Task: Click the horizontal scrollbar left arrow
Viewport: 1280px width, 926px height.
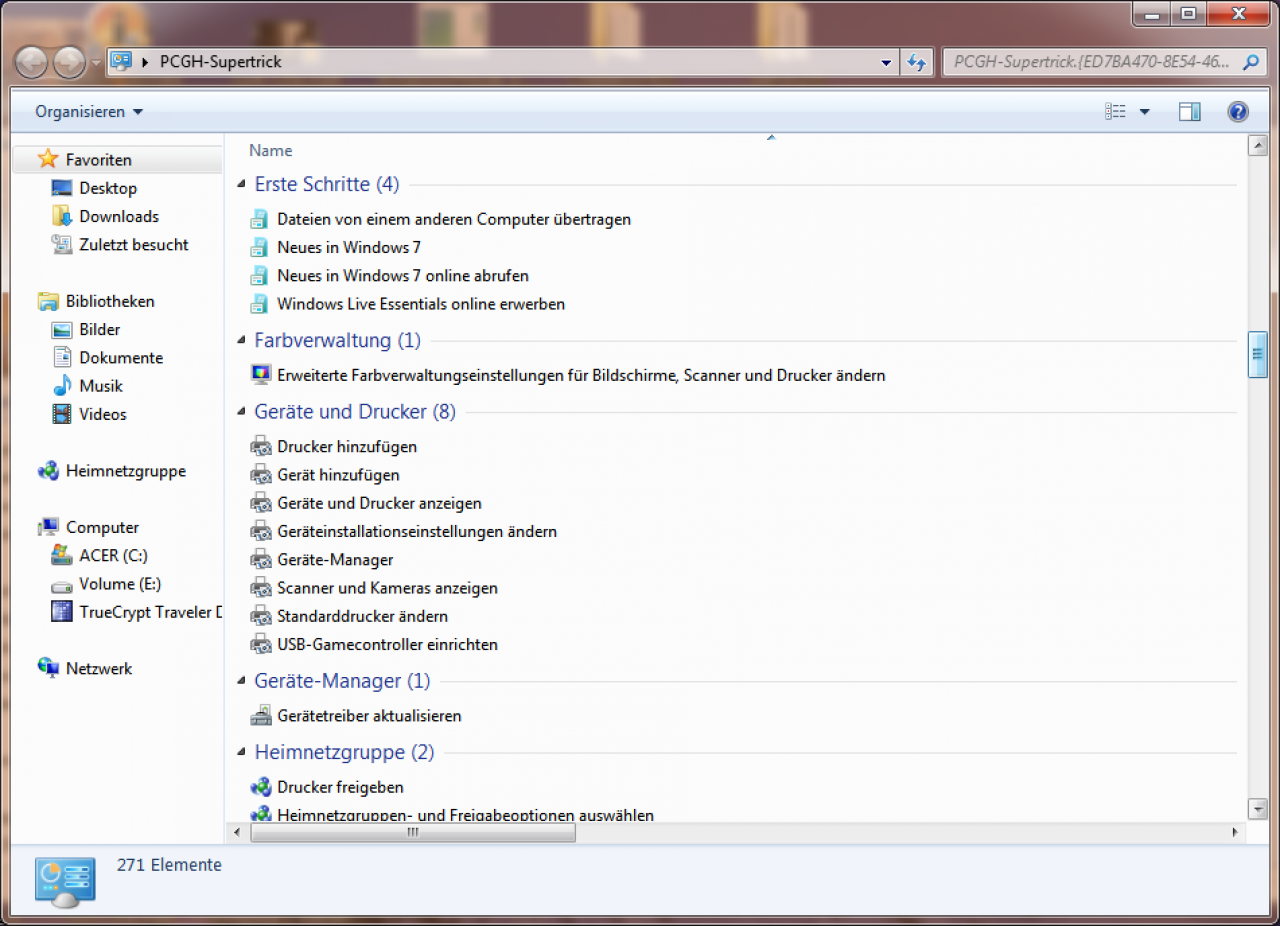Action: [237, 832]
